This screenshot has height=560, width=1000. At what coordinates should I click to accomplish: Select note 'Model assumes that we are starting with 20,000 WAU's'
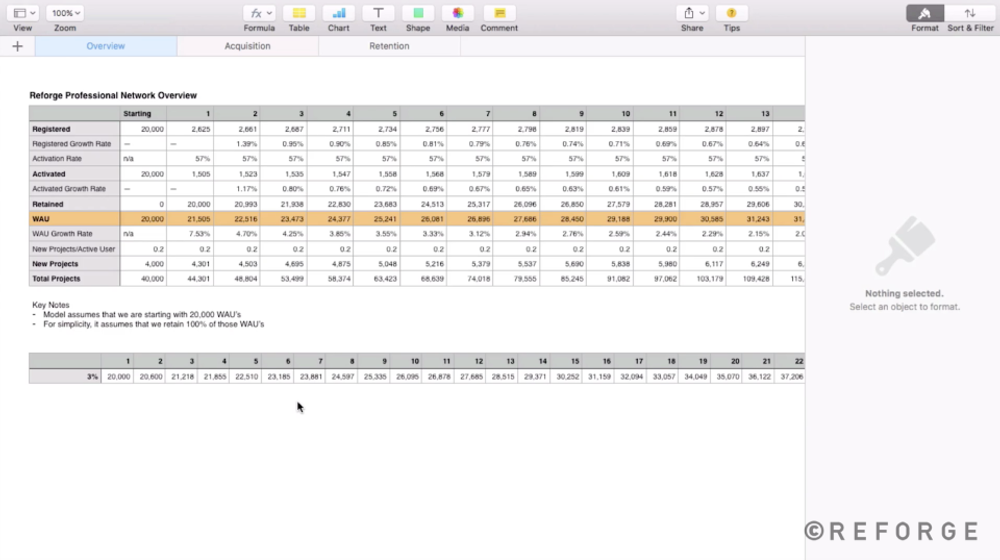coord(142,314)
